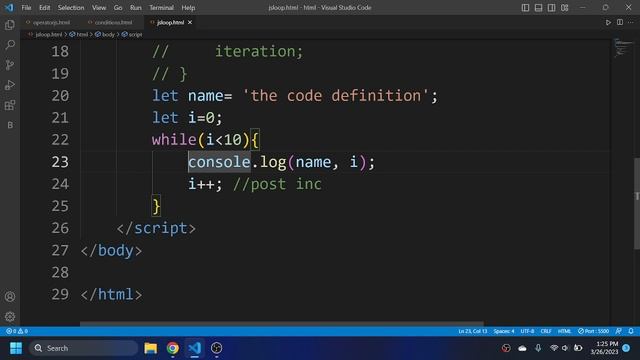Open File Explorer from taskbar
The image size is (640, 360).
(151, 348)
